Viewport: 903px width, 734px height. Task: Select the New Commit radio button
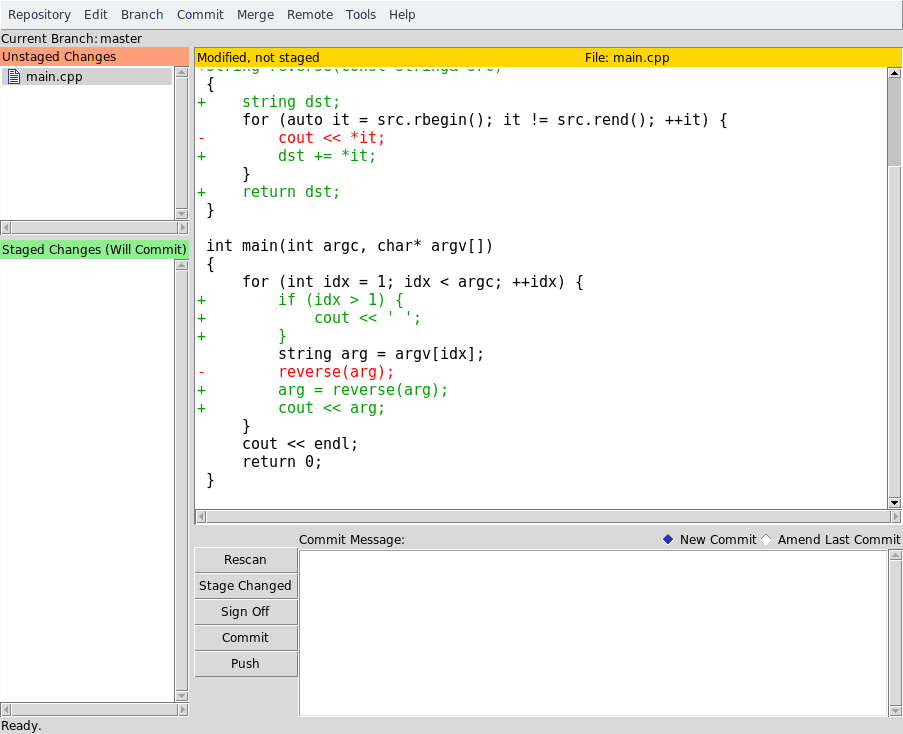667,538
